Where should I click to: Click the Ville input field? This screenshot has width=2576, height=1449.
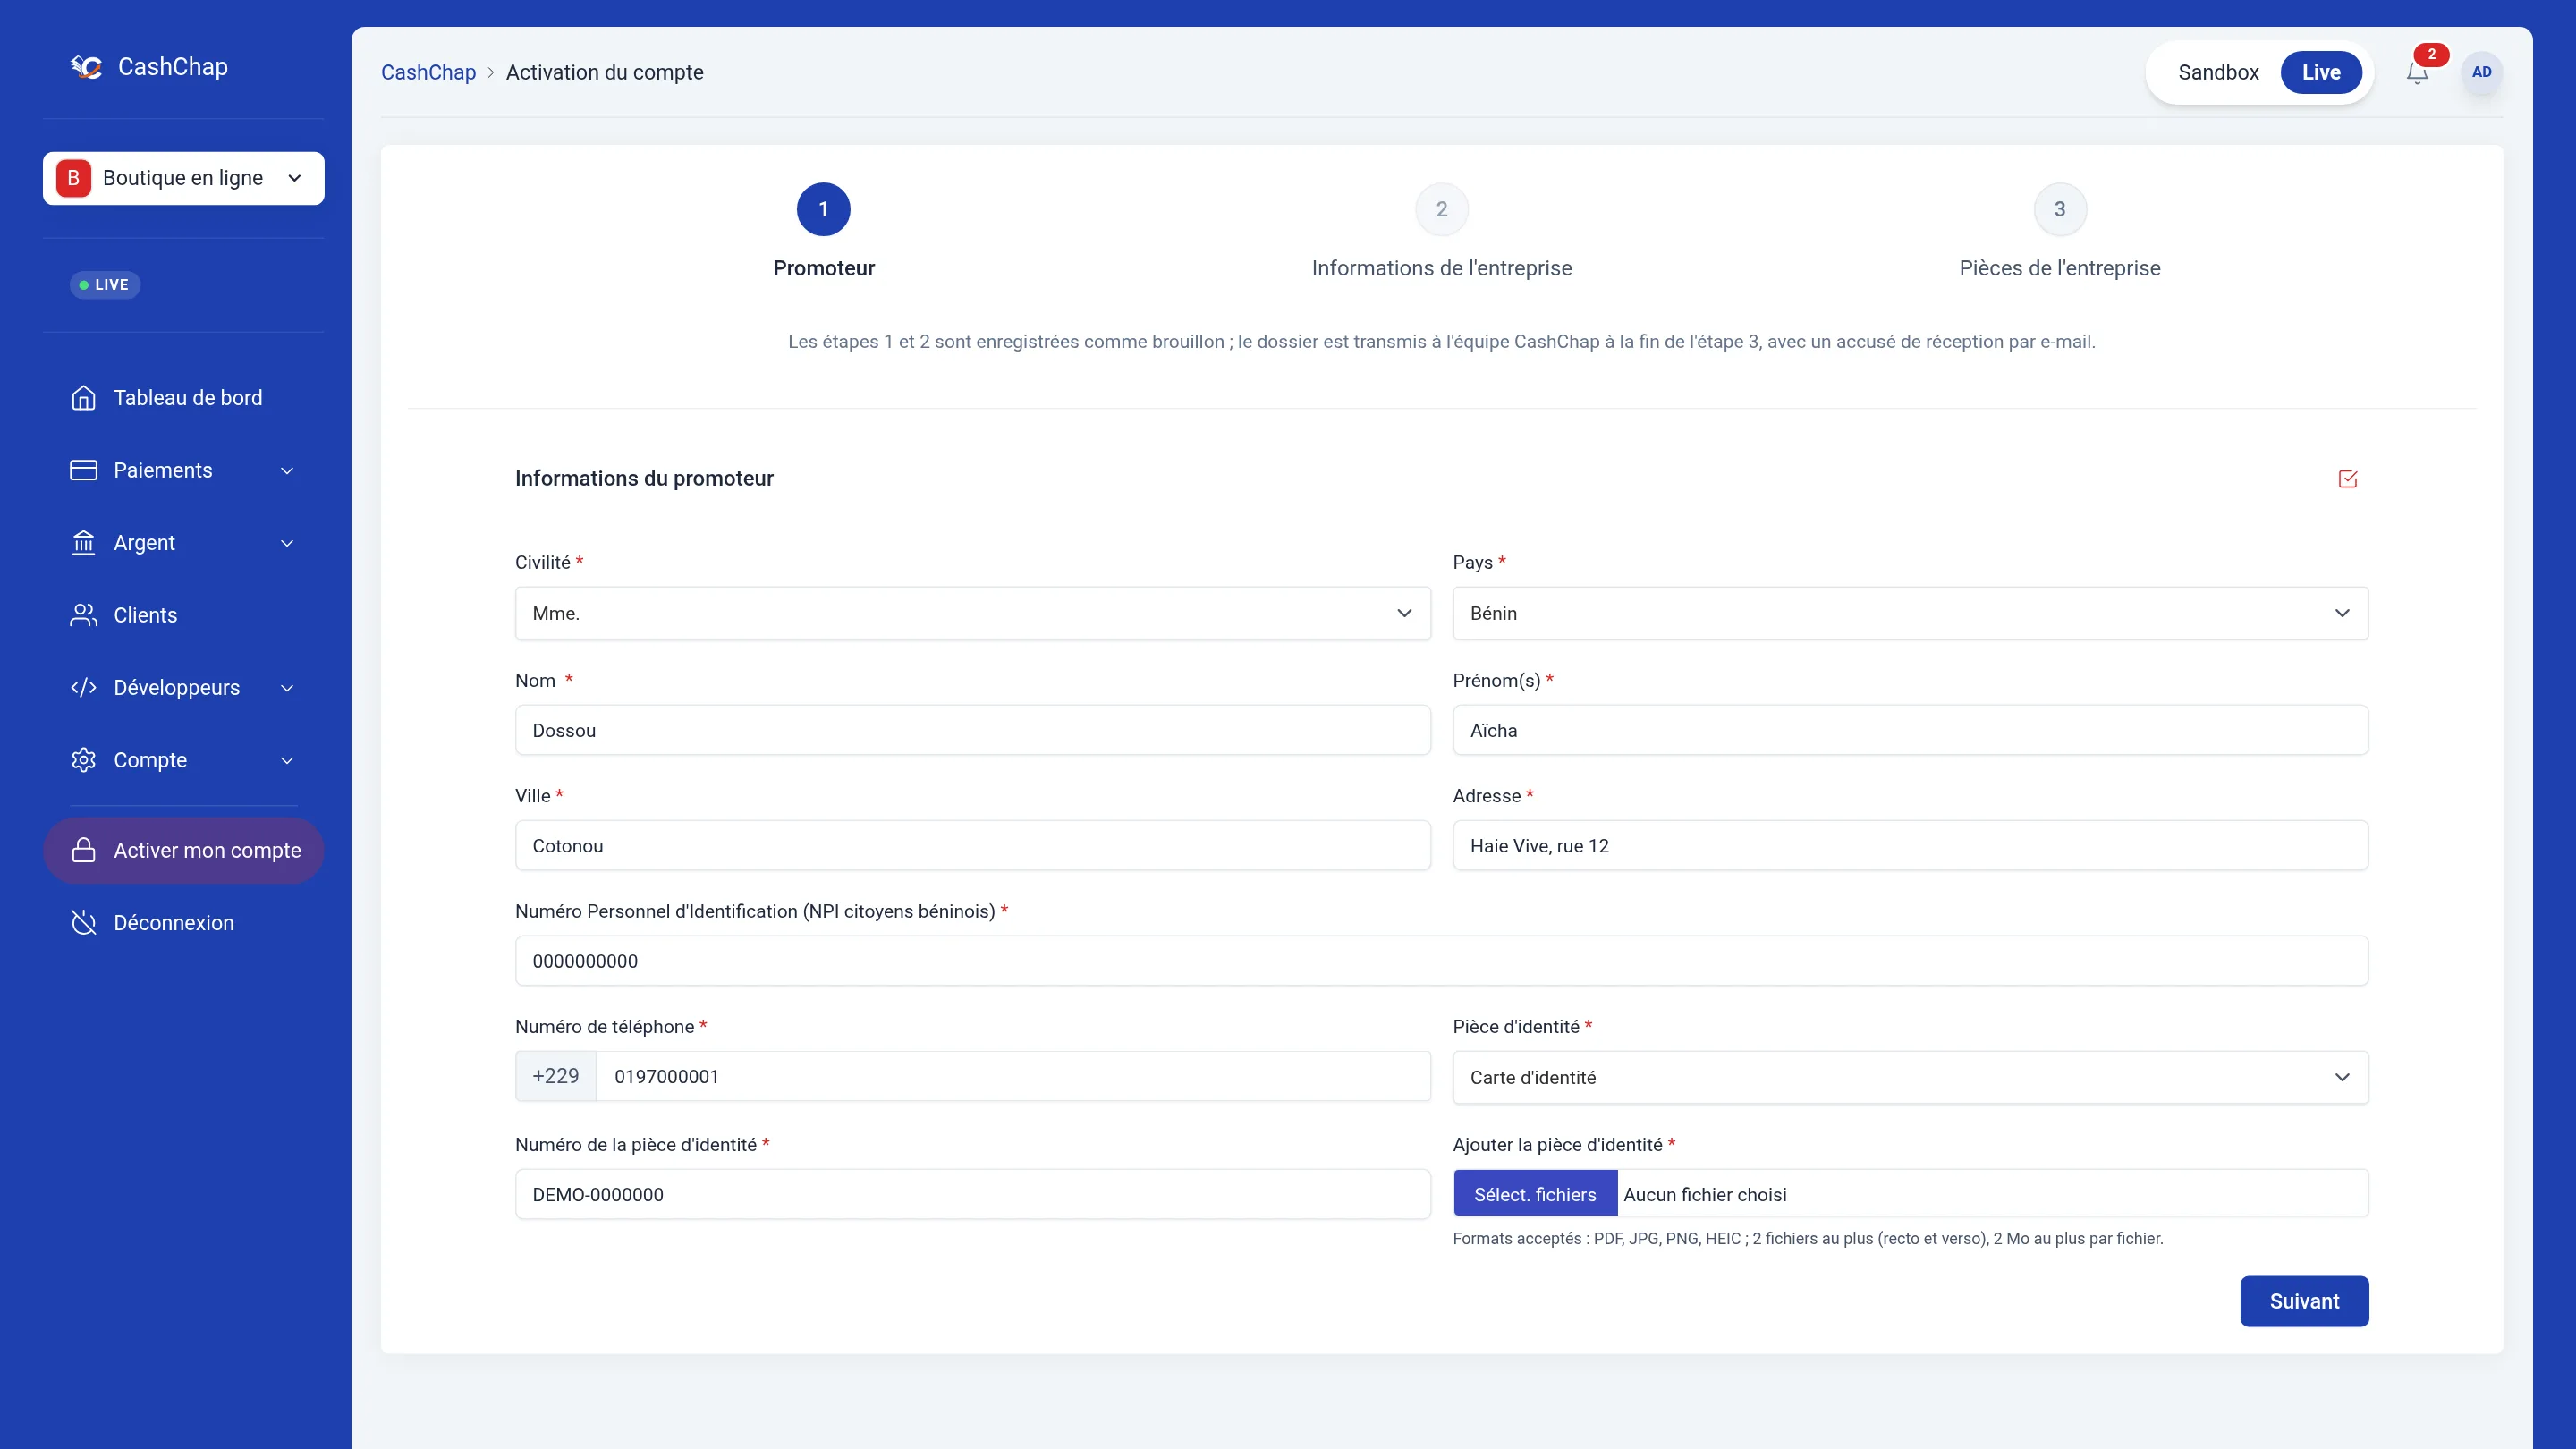pyautogui.click(x=972, y=846)
